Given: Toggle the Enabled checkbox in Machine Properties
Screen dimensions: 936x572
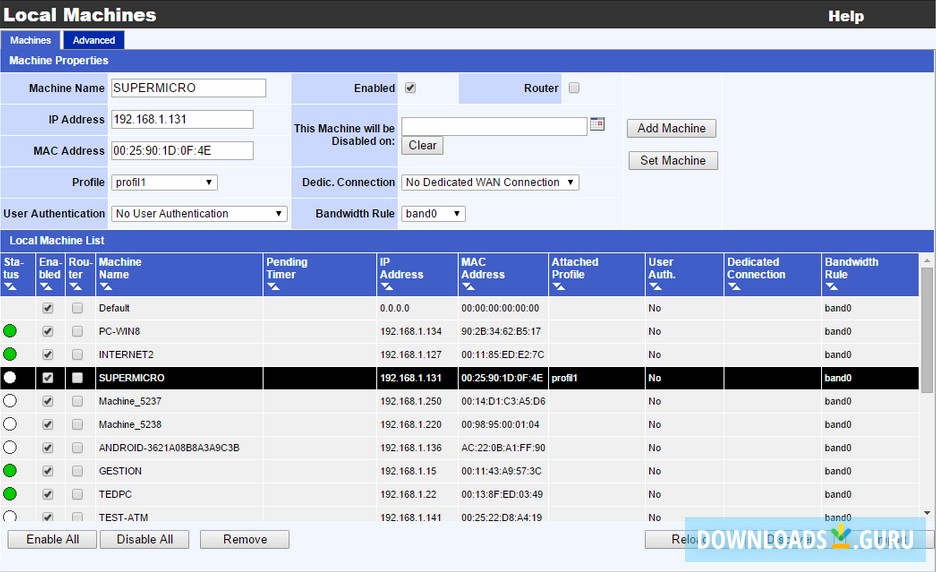Looking at the screenshot, I should tap(410, 88).
